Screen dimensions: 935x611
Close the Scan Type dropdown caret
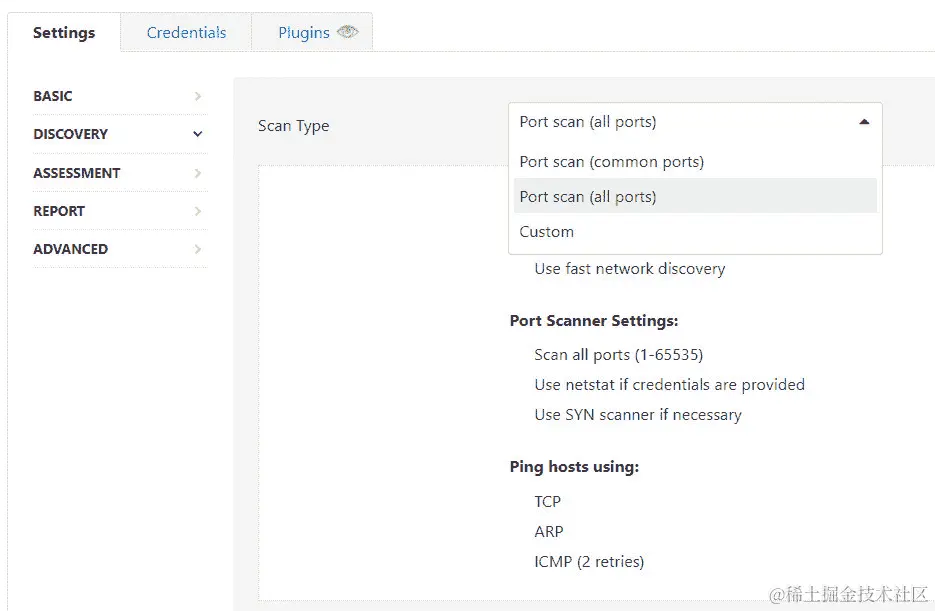point(864,122)
